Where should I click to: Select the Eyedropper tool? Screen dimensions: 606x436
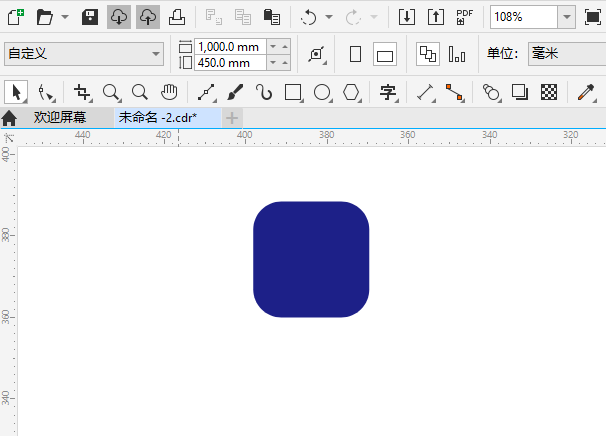pyautogui.click(x=586, y=92)
